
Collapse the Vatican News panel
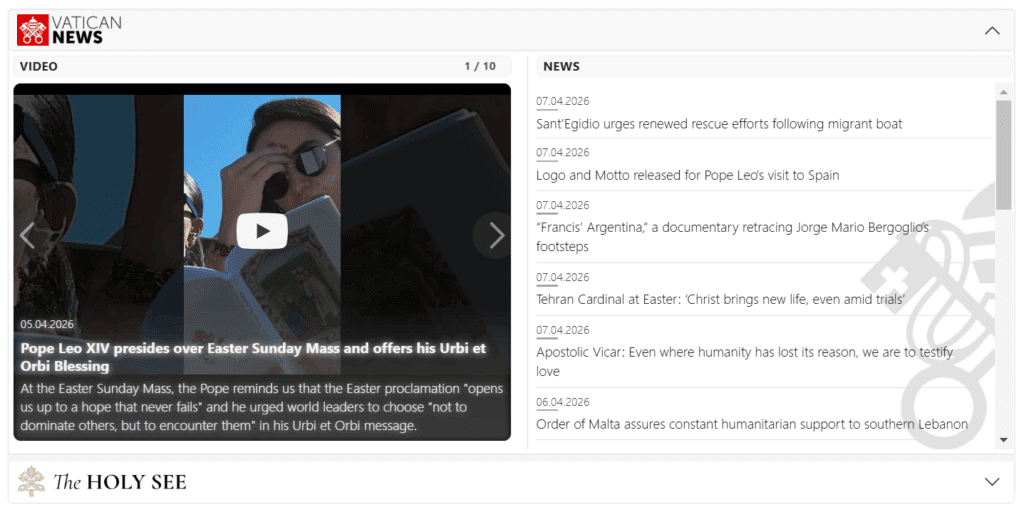[991, 30]
